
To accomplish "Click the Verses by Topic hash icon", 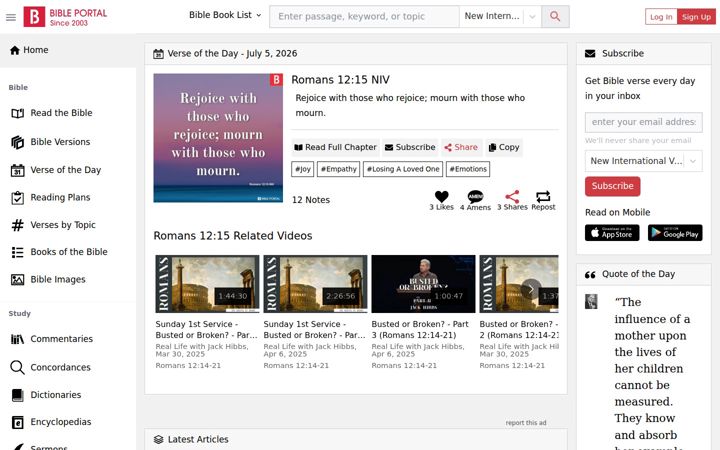I will (17, 225).
